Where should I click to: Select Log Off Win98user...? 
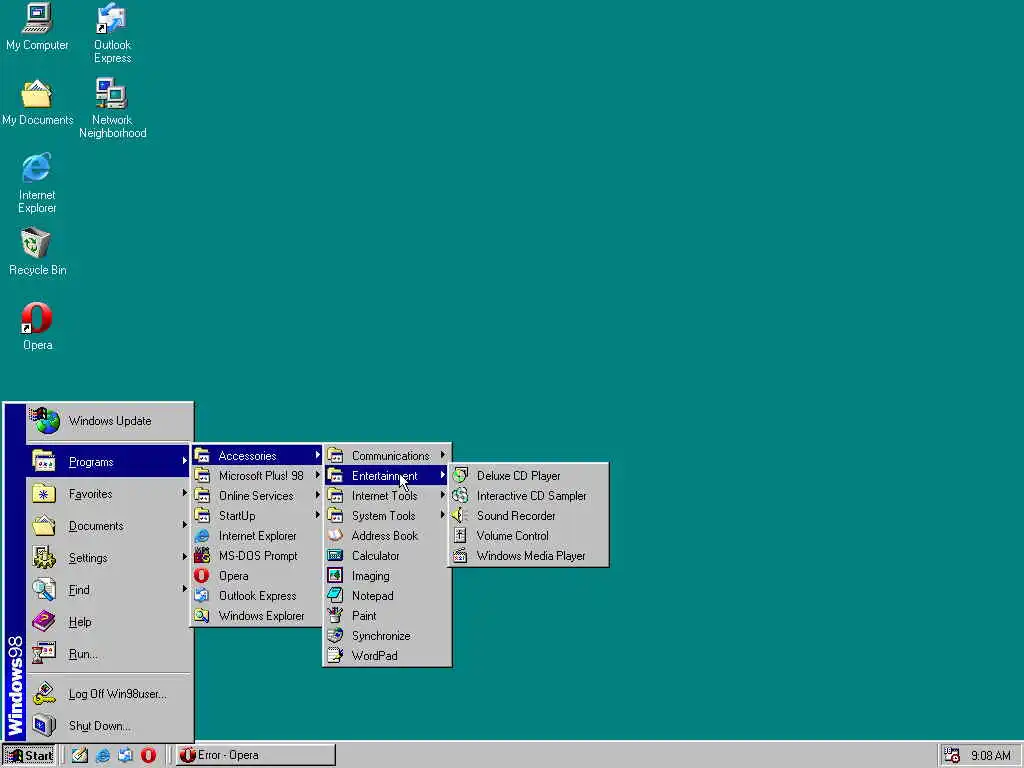point(110,694)
